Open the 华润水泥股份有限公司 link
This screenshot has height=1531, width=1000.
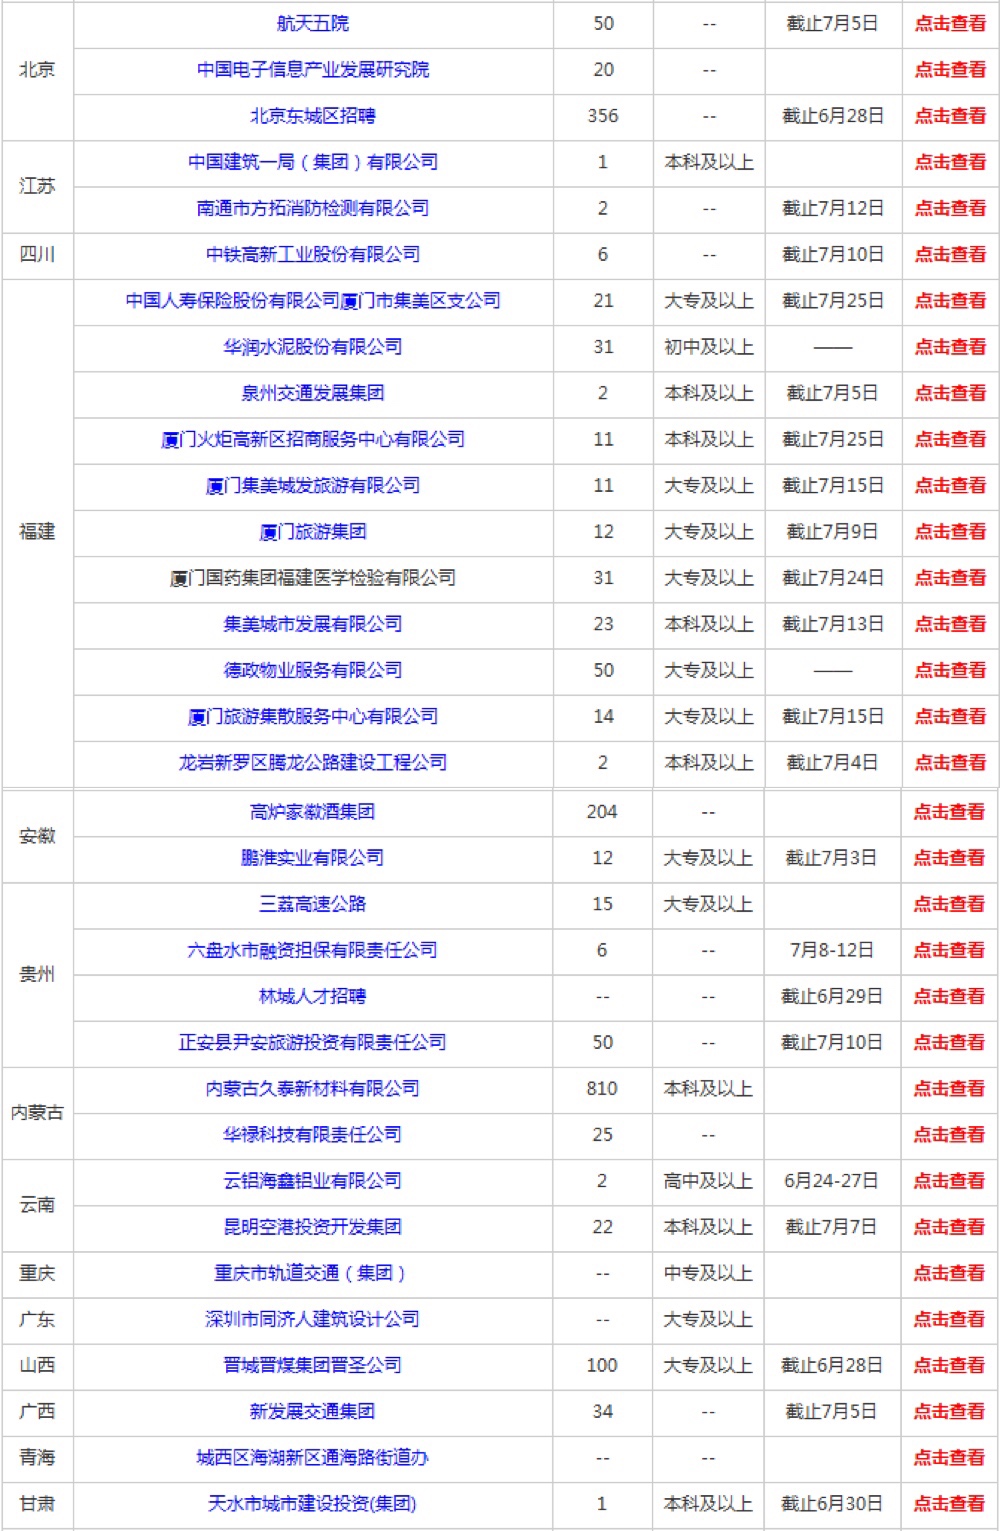(313, 346)
